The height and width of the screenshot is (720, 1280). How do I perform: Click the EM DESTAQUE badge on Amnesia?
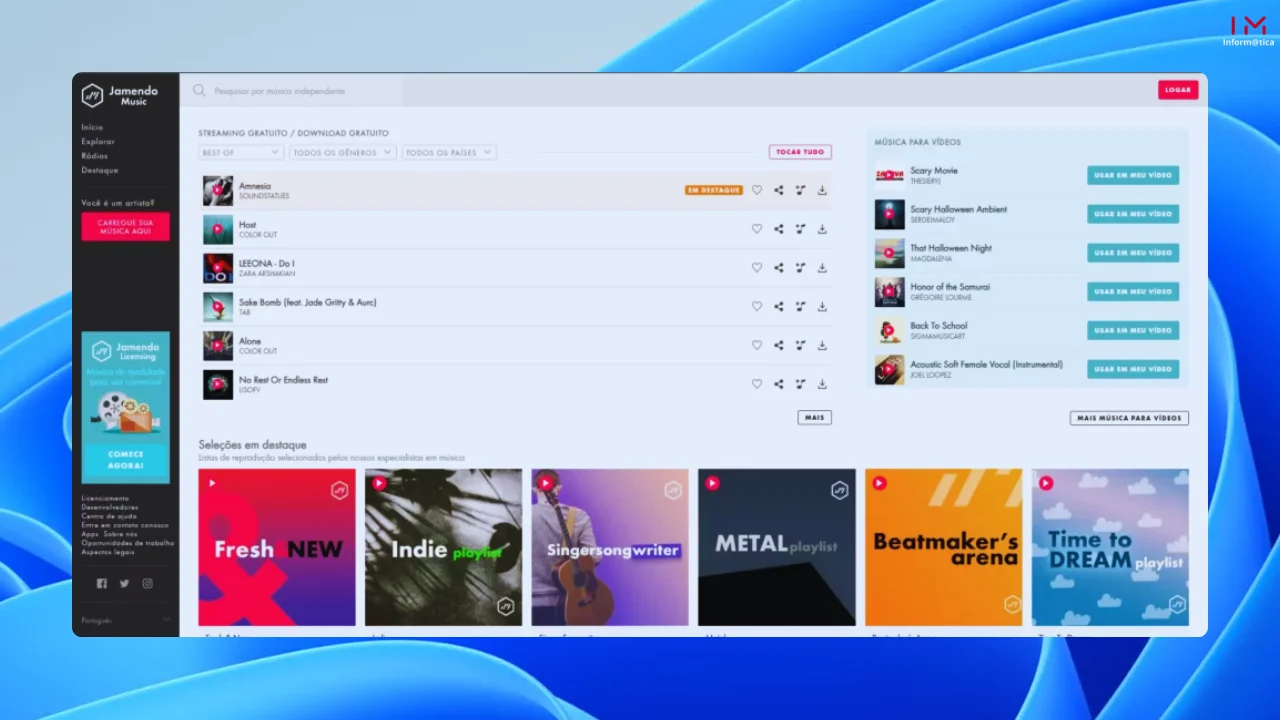click(x=714, y=190)
